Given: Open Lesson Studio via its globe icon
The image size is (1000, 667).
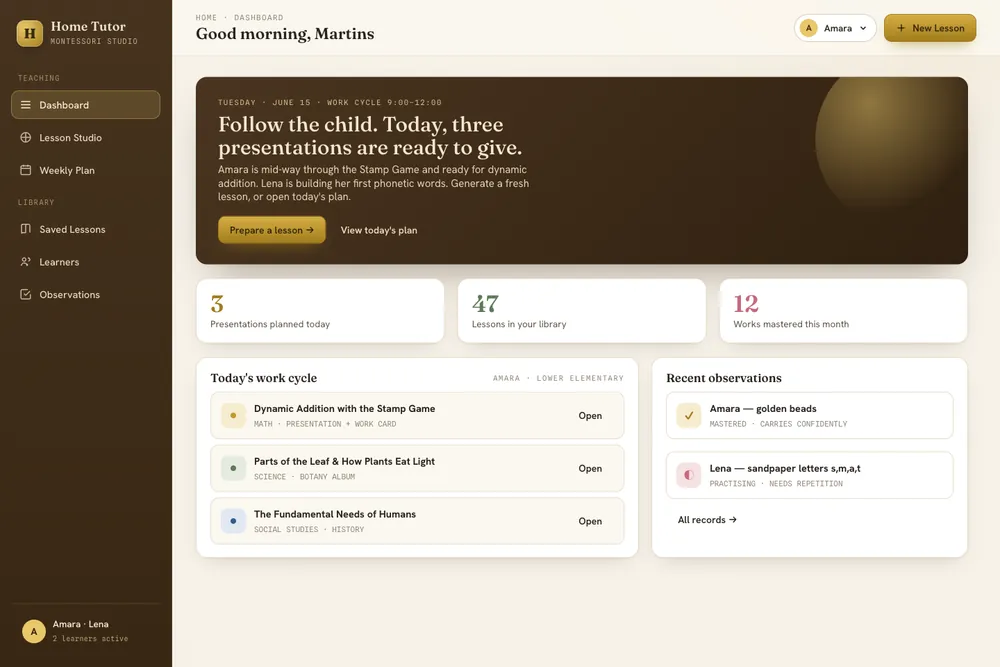Looking at the screenshot, I should click(x=26, y=137).
